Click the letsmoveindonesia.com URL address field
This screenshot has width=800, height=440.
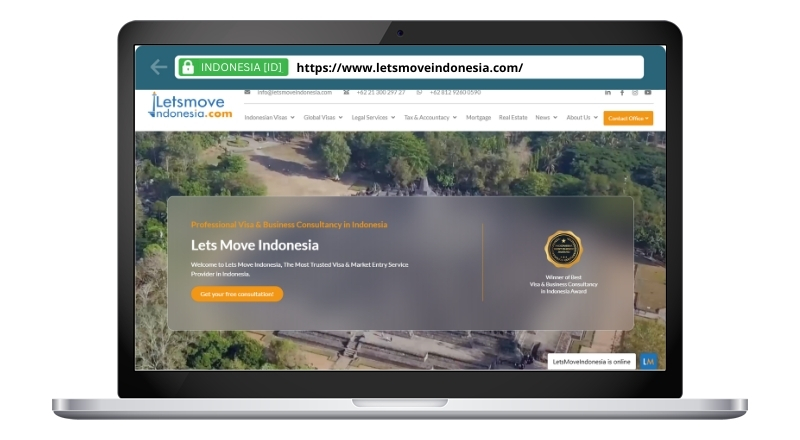pos(410,67)
